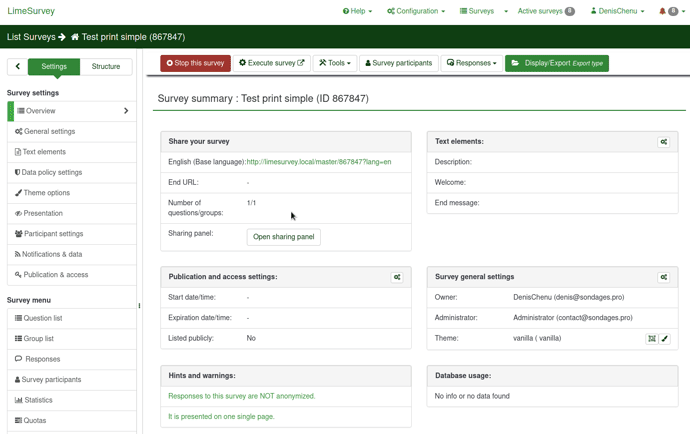The image size is (690, 434).
Task: Click Open sharing panel button
Action: pyautogui.click(x=284, y=237)
